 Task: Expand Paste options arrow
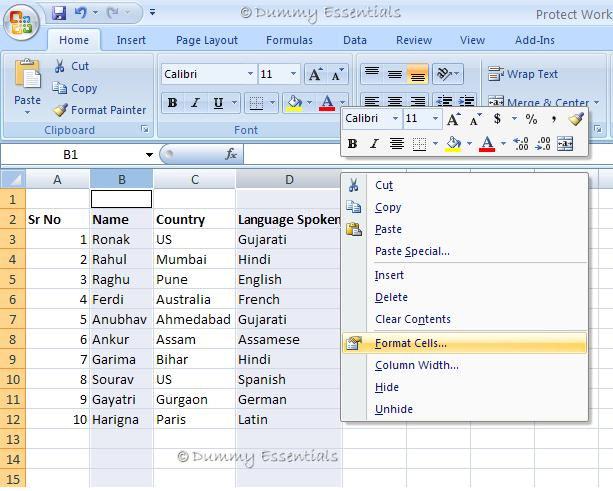[x=27, y=112]
